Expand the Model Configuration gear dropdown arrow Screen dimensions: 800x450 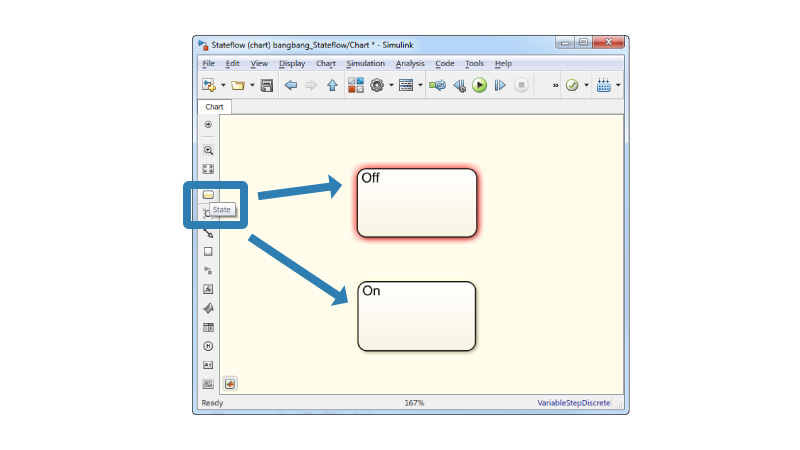[x=391, y=86]
